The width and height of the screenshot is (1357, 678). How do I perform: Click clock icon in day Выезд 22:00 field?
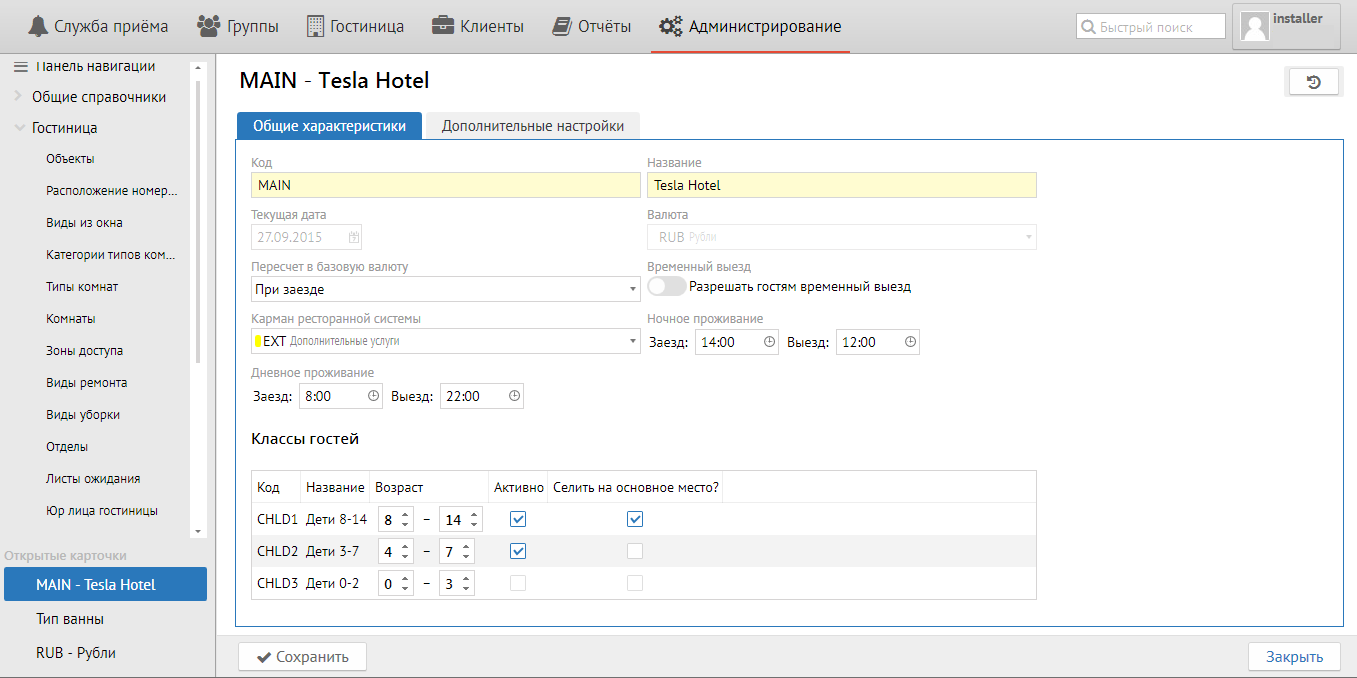513,396
